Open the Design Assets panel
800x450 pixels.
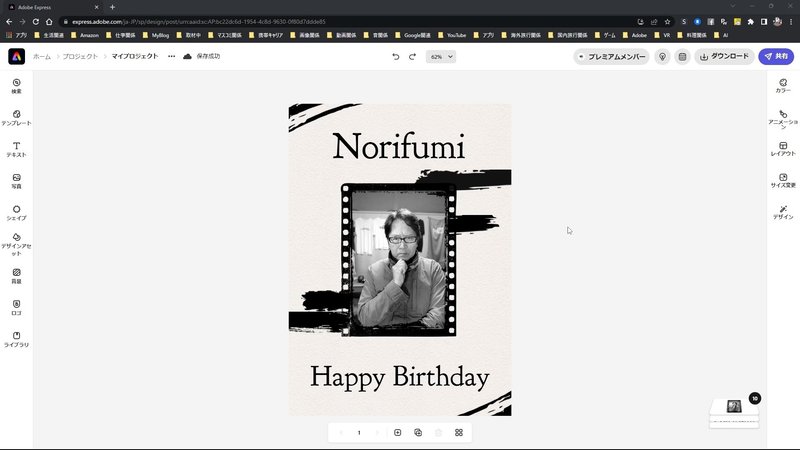[x=16, y=244]
